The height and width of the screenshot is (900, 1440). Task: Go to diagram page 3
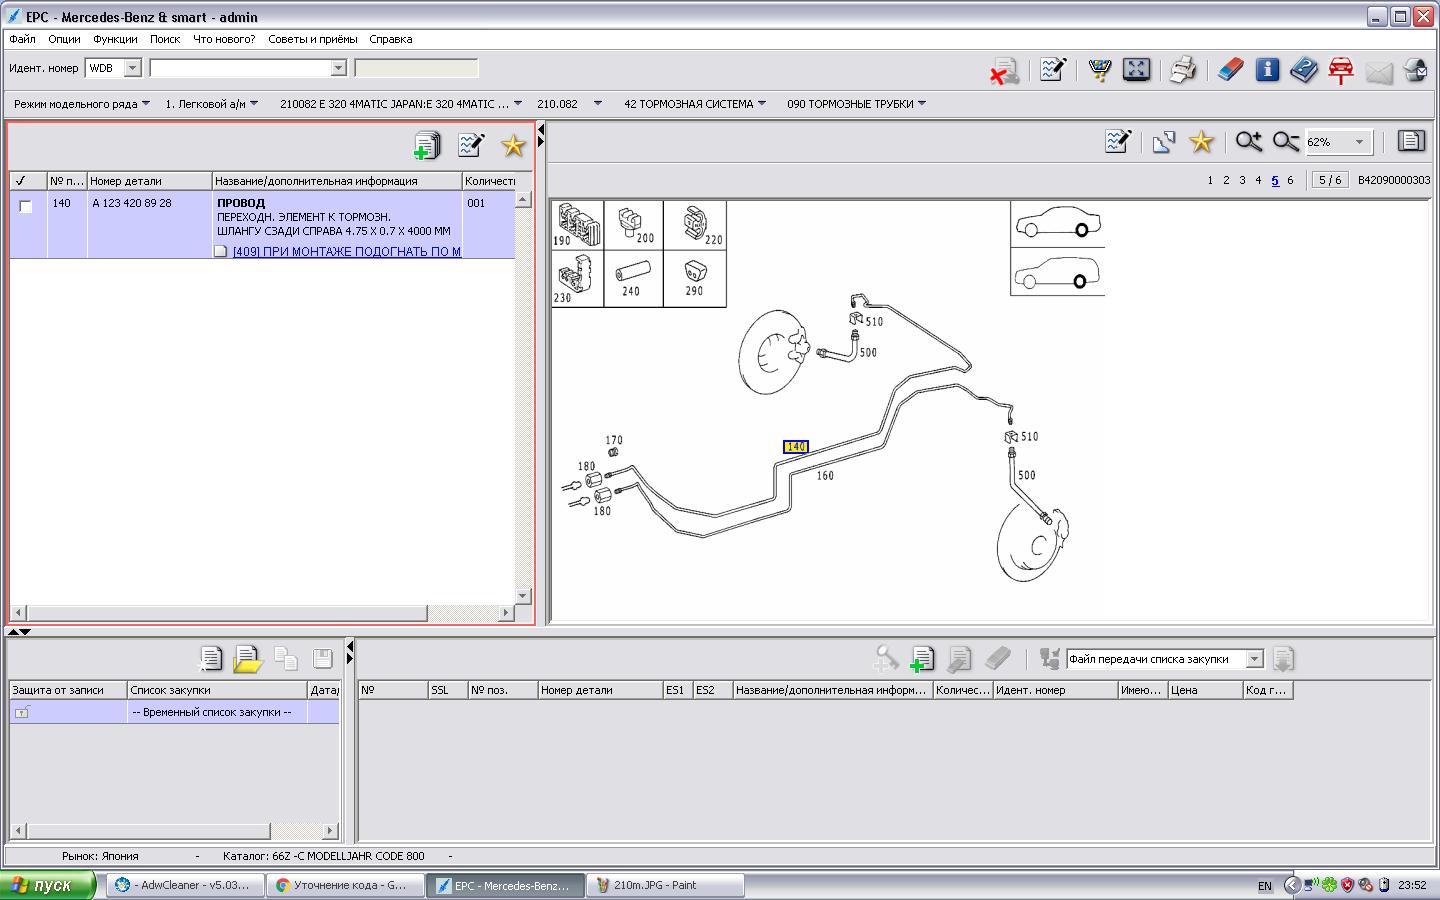point(1242,180)
